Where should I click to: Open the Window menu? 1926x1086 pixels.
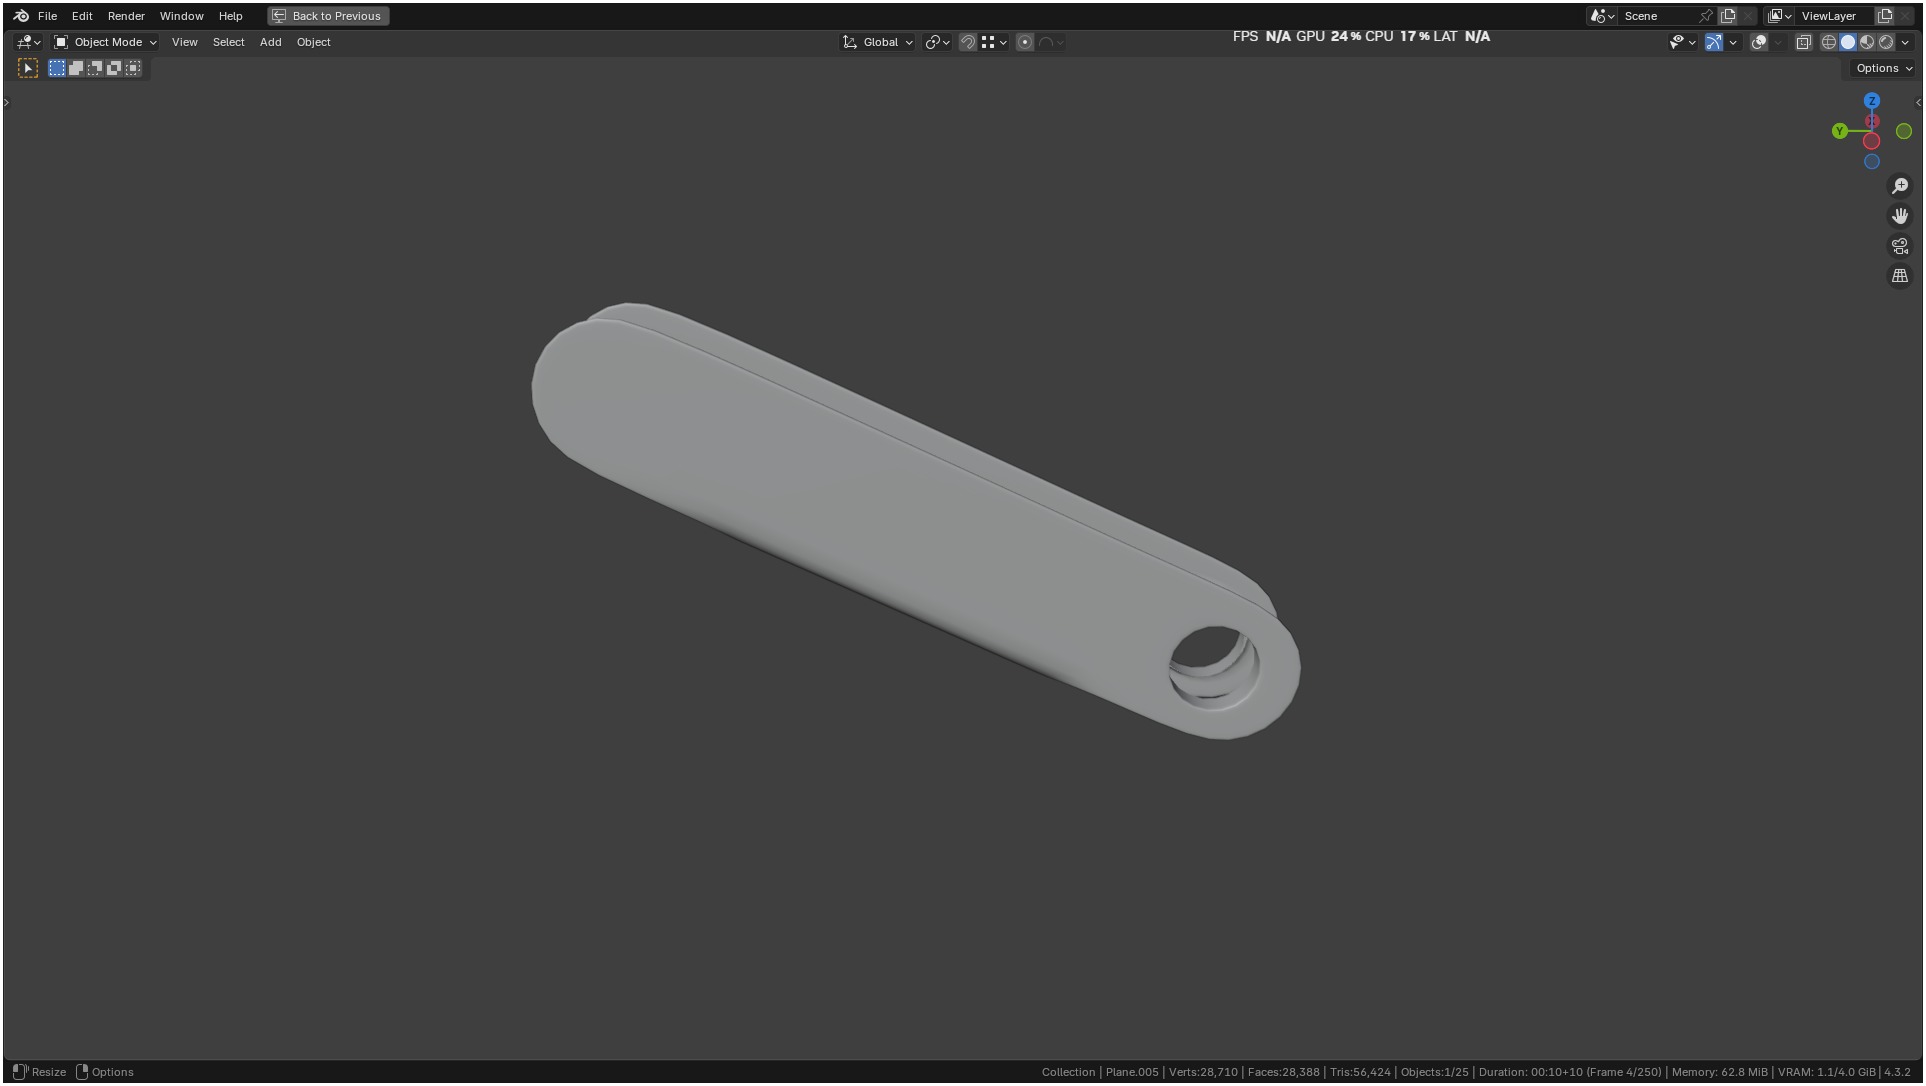(181, 16)
